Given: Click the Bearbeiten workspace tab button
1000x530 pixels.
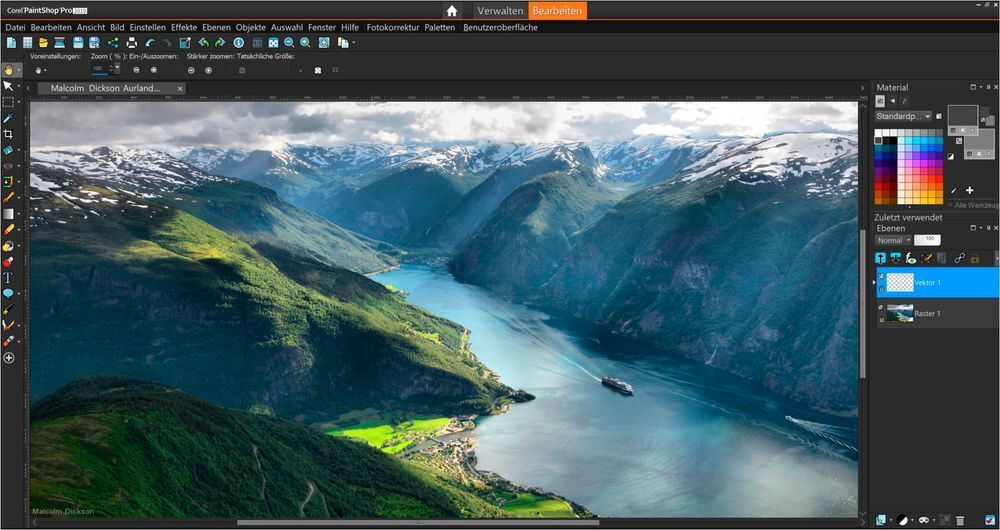Looking at the screenshot, I should click(557, 11).
